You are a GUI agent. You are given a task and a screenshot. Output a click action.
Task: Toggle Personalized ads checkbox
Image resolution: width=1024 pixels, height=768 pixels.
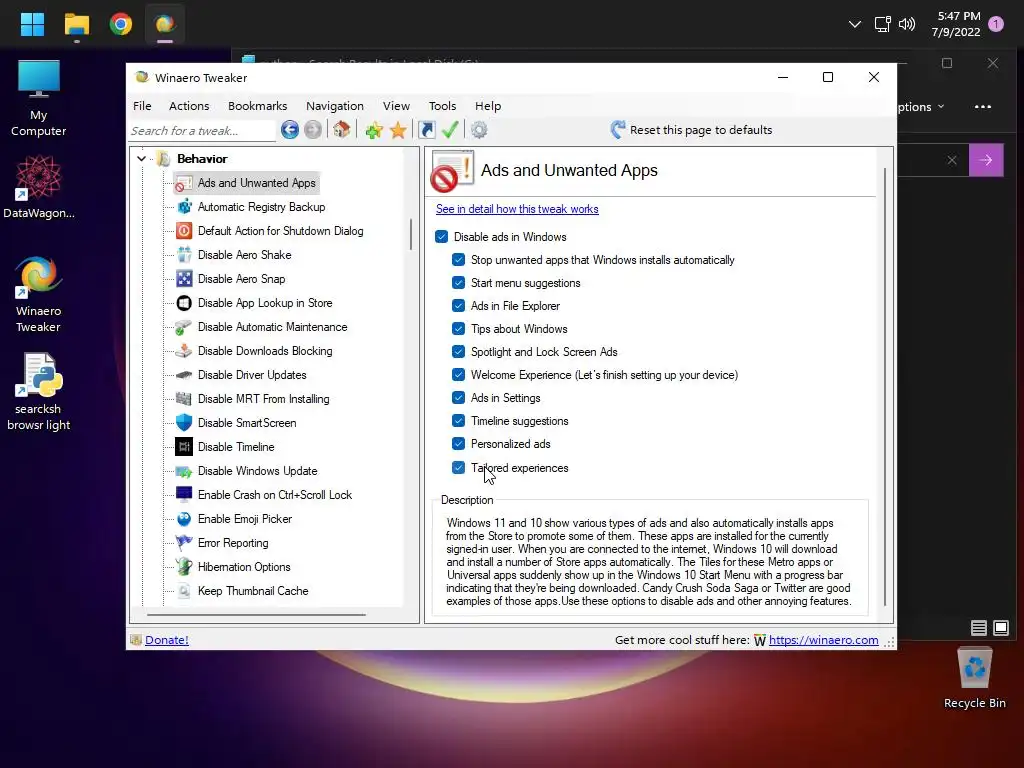[458, 443]
